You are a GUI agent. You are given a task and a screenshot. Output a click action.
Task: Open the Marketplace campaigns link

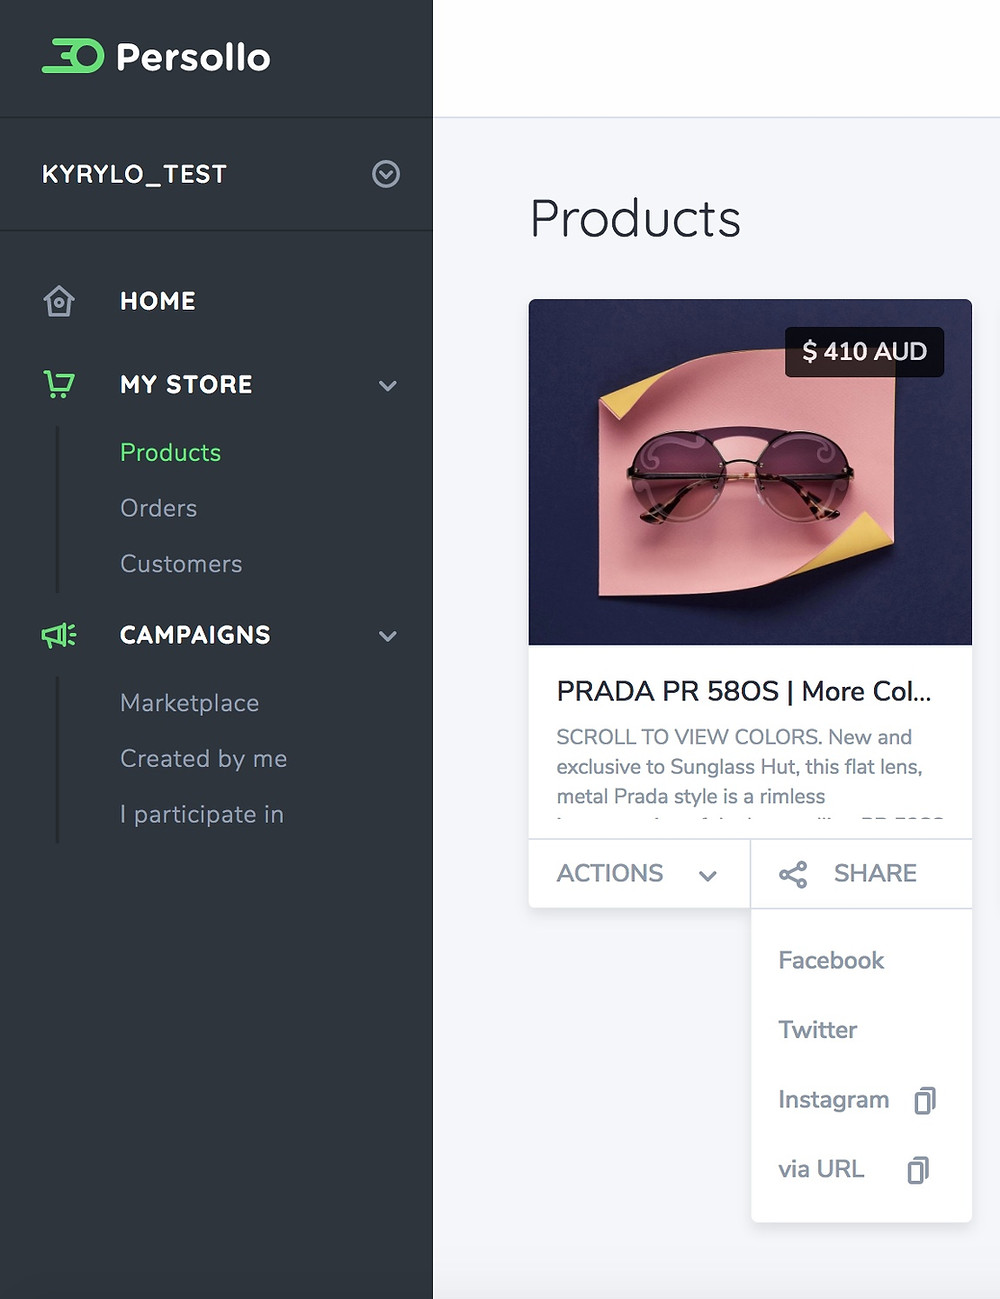(x=189, y=703)
